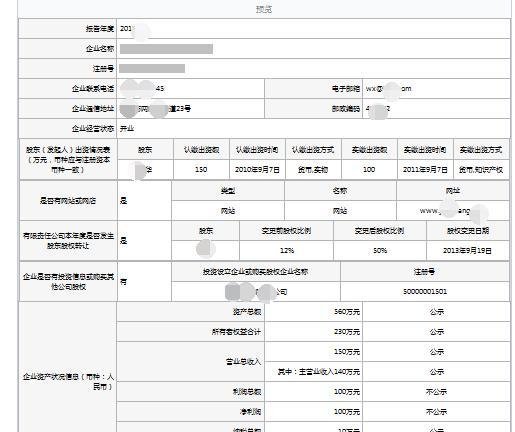The width and height of the screenshot is (515, 432).
Task: Click the www website address cell
Action: coord(453,211)
